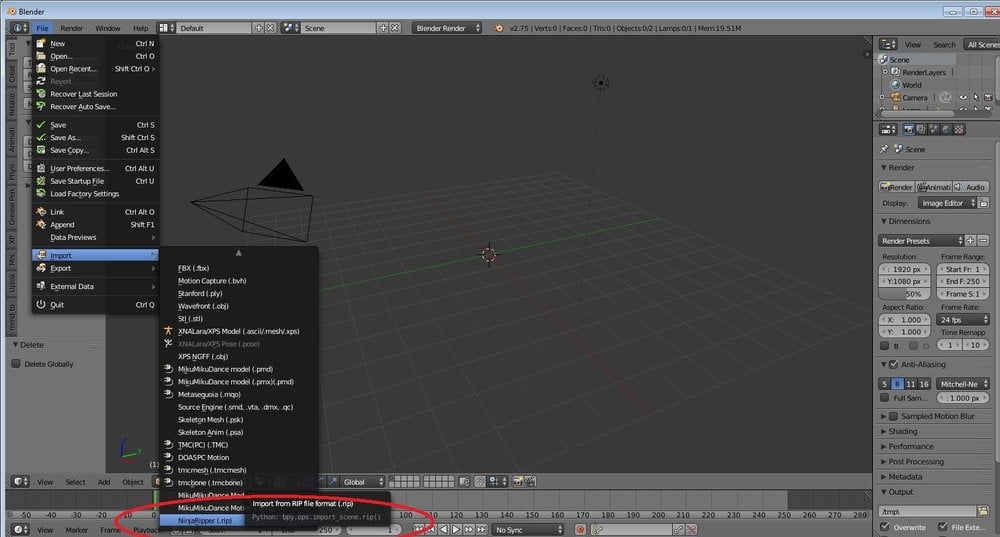1000x537 pixels.
Task: Click outliner editor type icon
Action: tap(888, 44)
